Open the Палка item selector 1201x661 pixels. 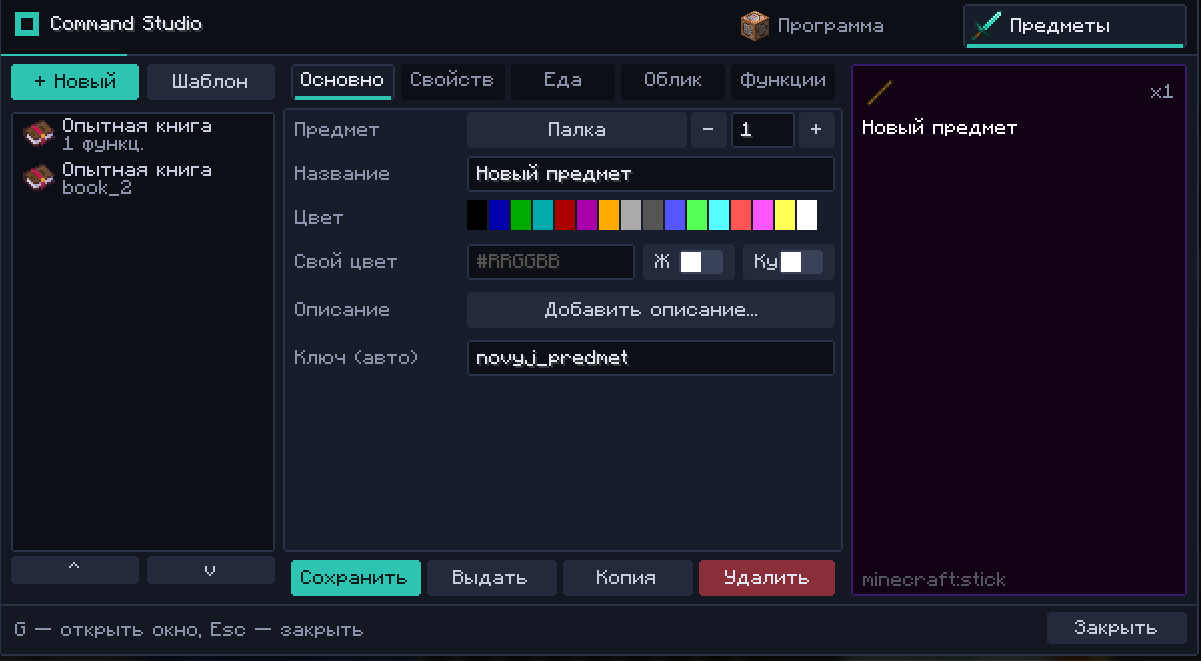coord(577,130)
